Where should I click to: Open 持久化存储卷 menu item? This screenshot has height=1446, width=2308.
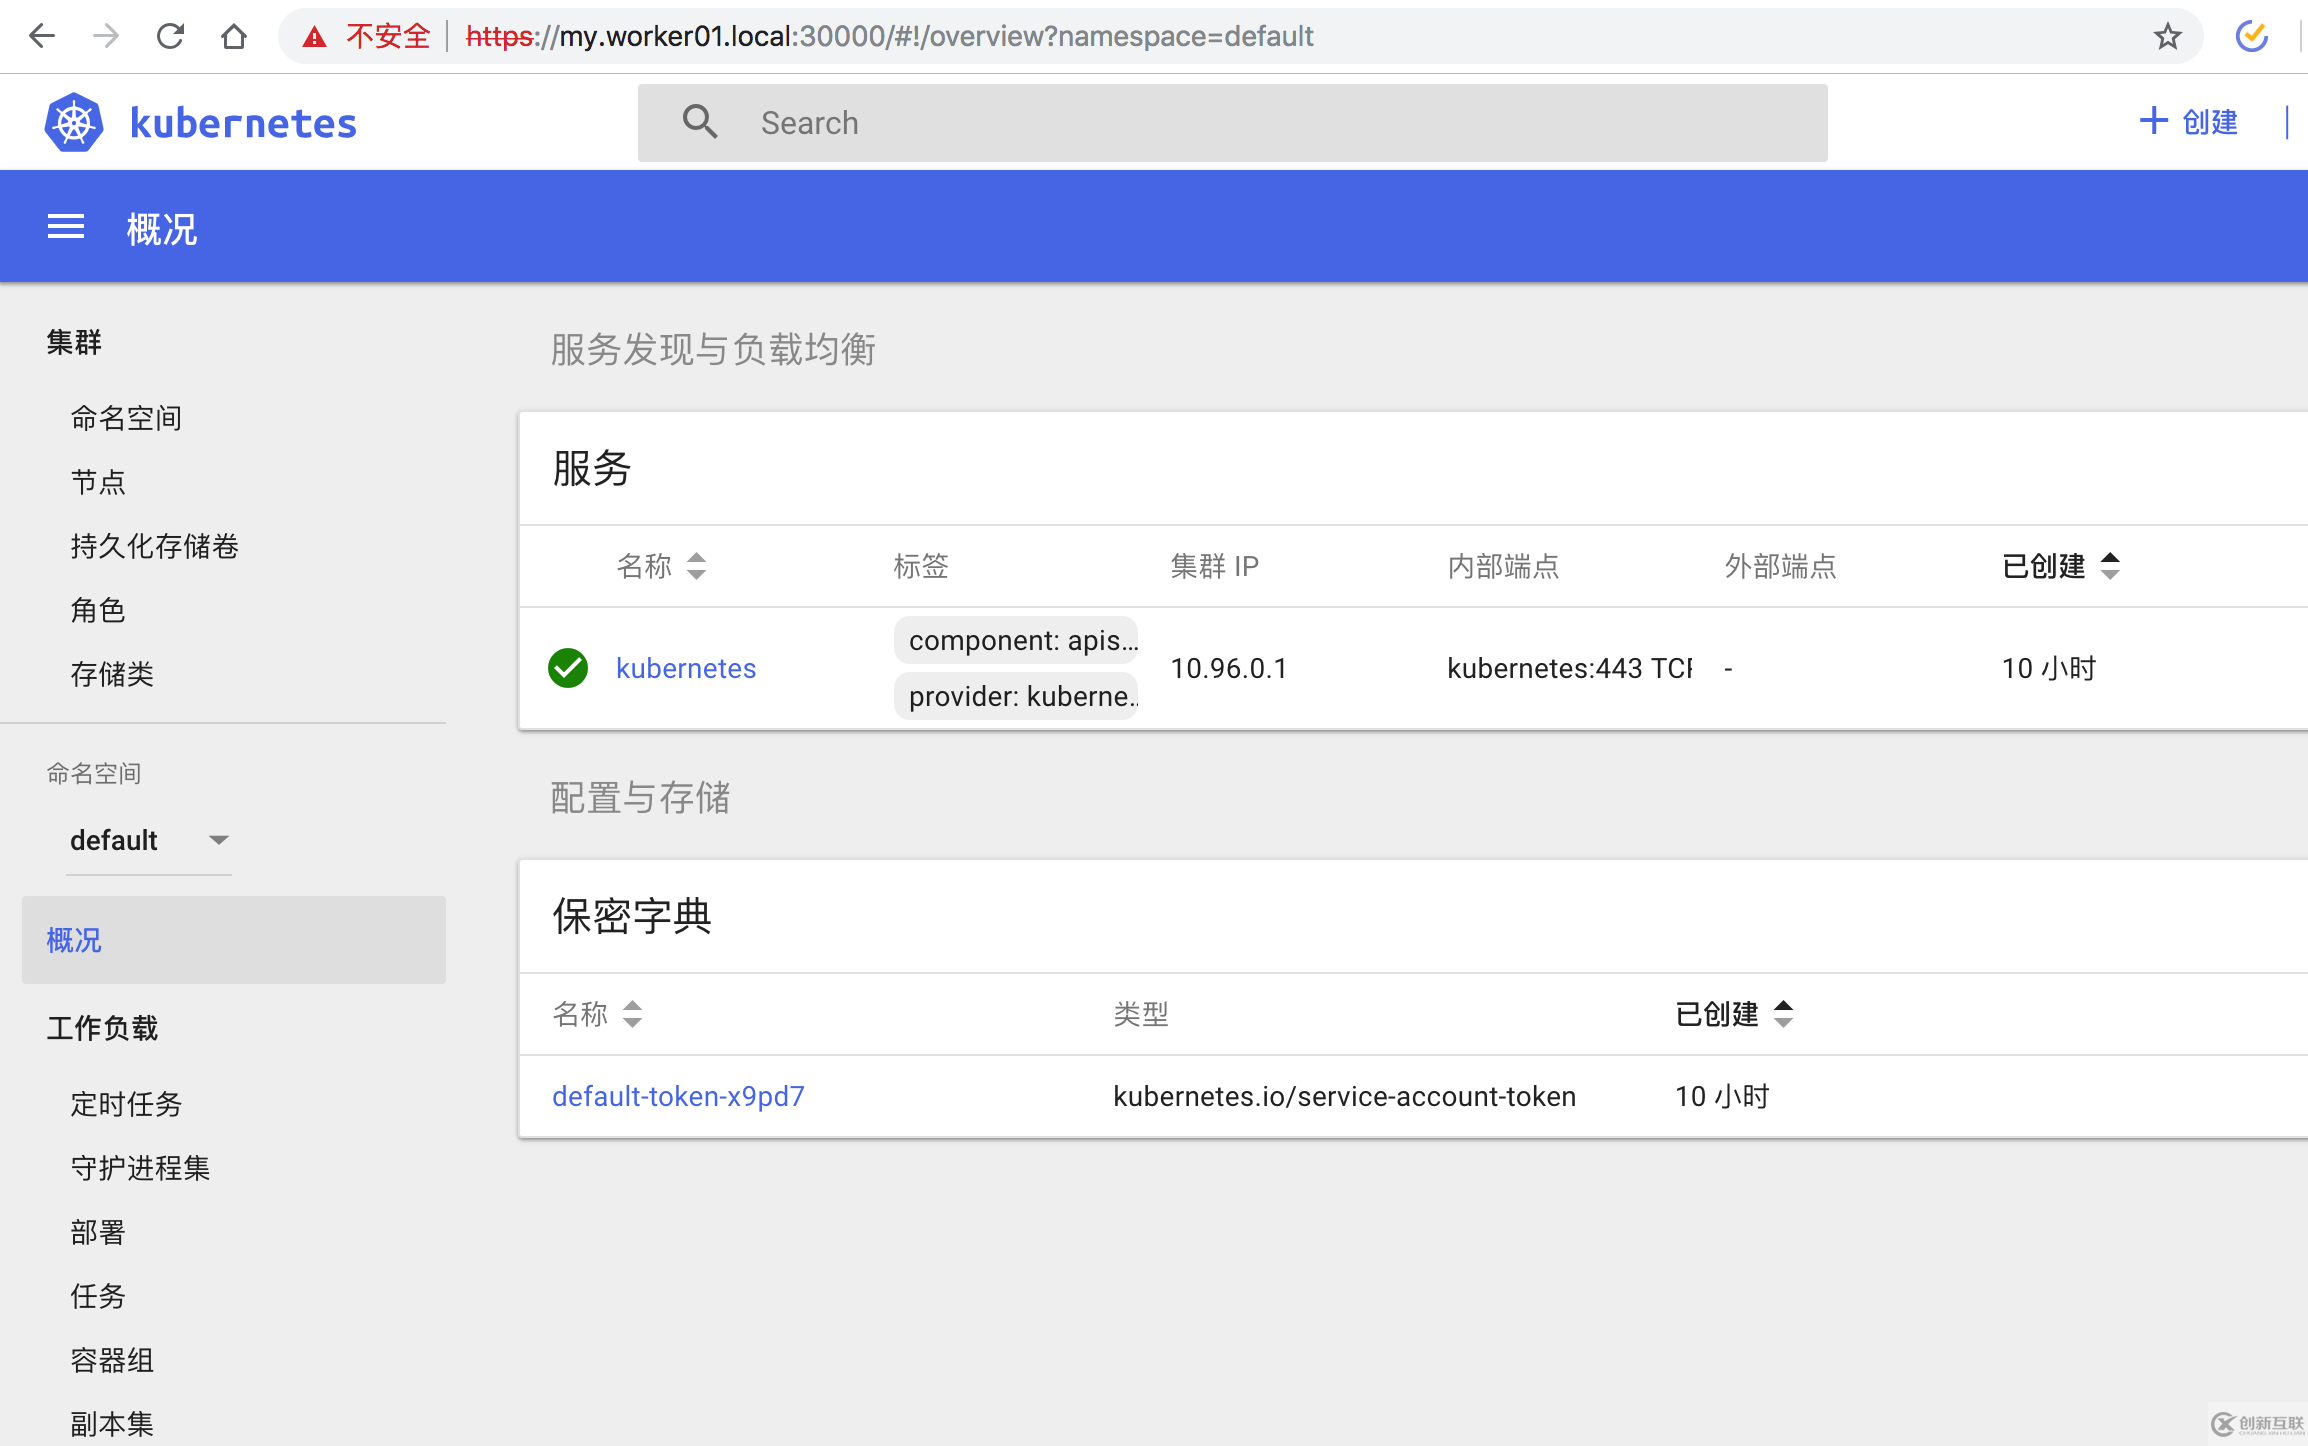pyautogui.click(x=154, y=546)
